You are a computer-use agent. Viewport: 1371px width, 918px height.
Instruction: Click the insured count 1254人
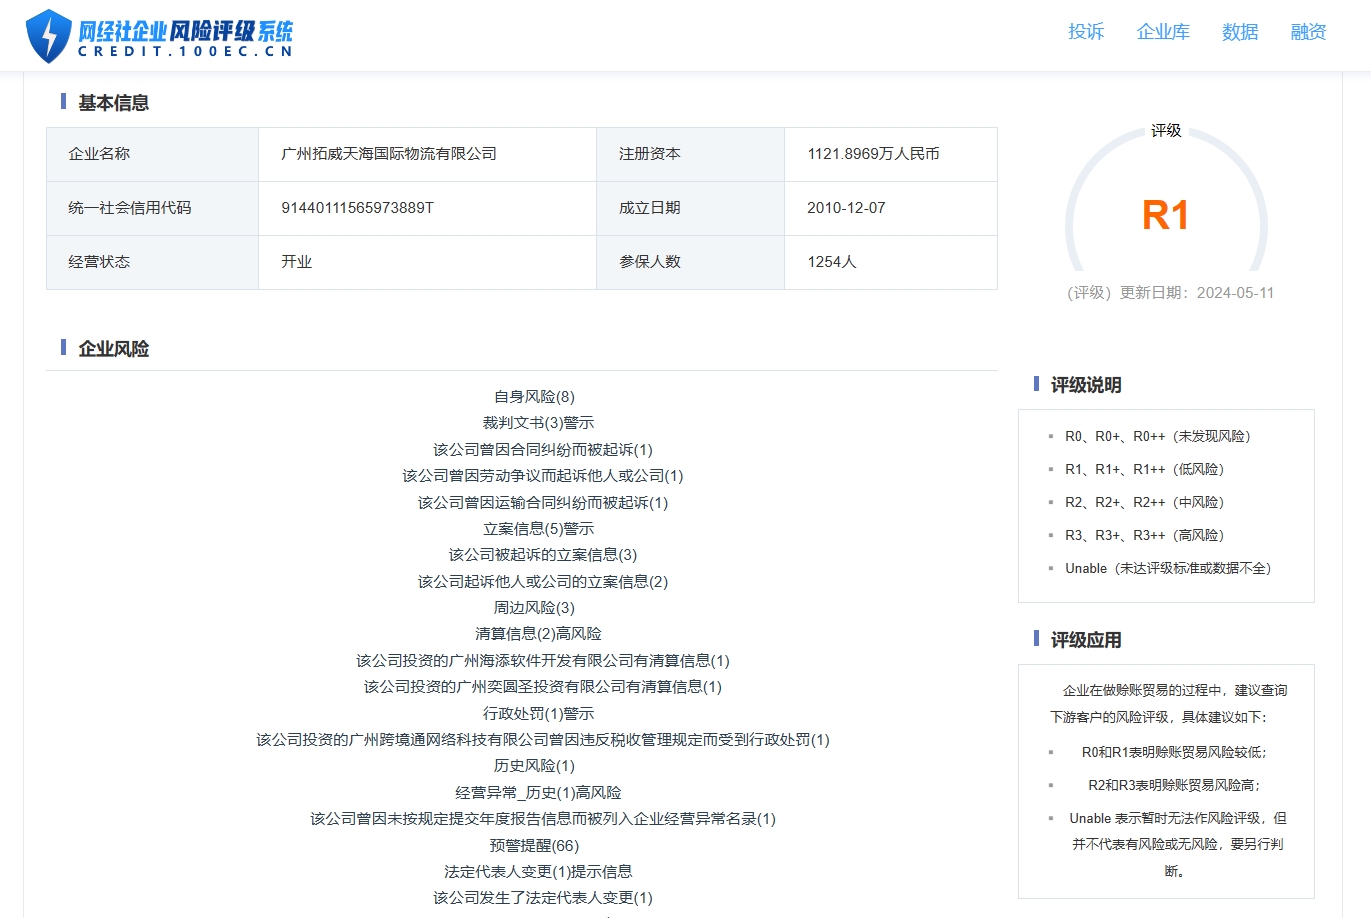tap(832, 262)
